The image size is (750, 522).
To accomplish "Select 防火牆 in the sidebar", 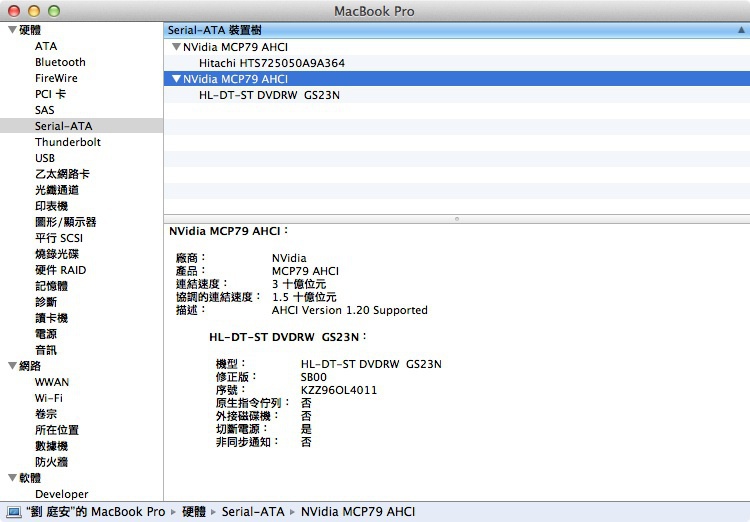I will (x=51, y=462).
